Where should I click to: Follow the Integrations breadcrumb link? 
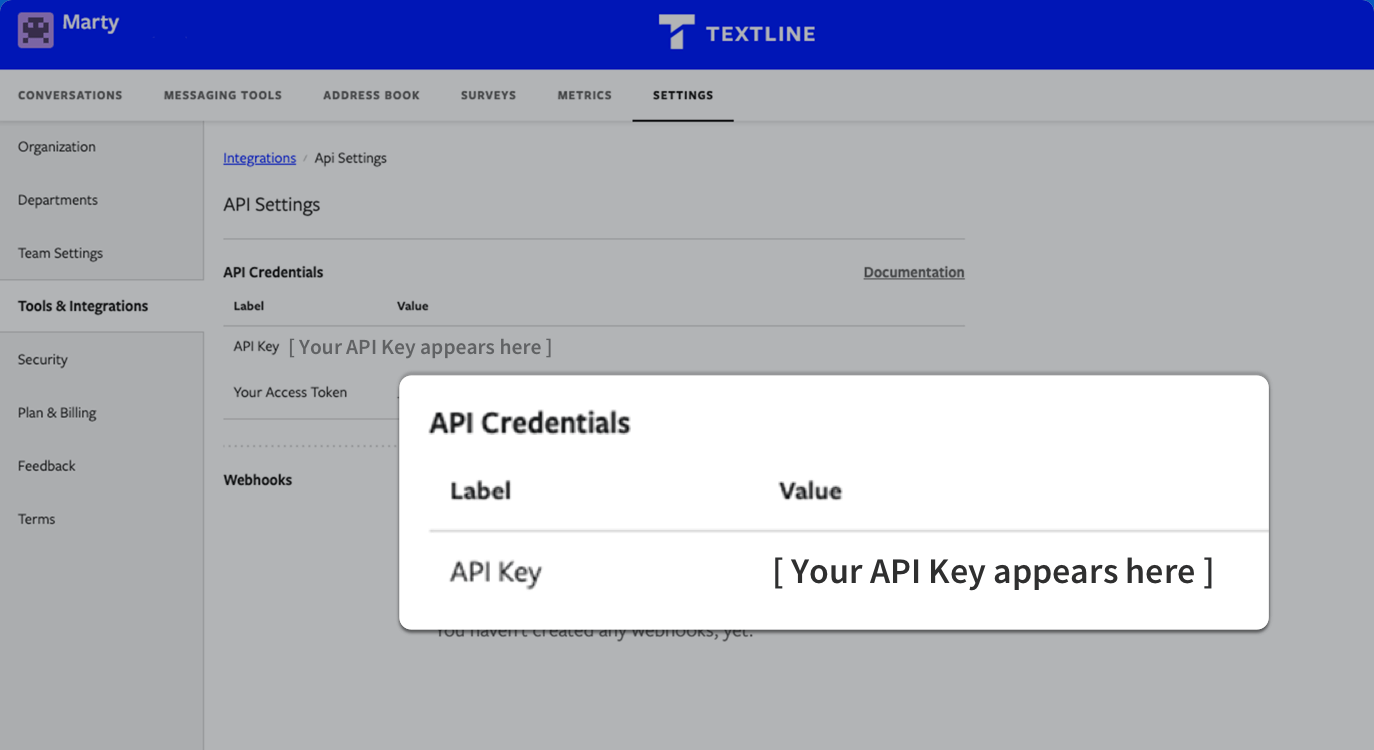coord(259,158)
